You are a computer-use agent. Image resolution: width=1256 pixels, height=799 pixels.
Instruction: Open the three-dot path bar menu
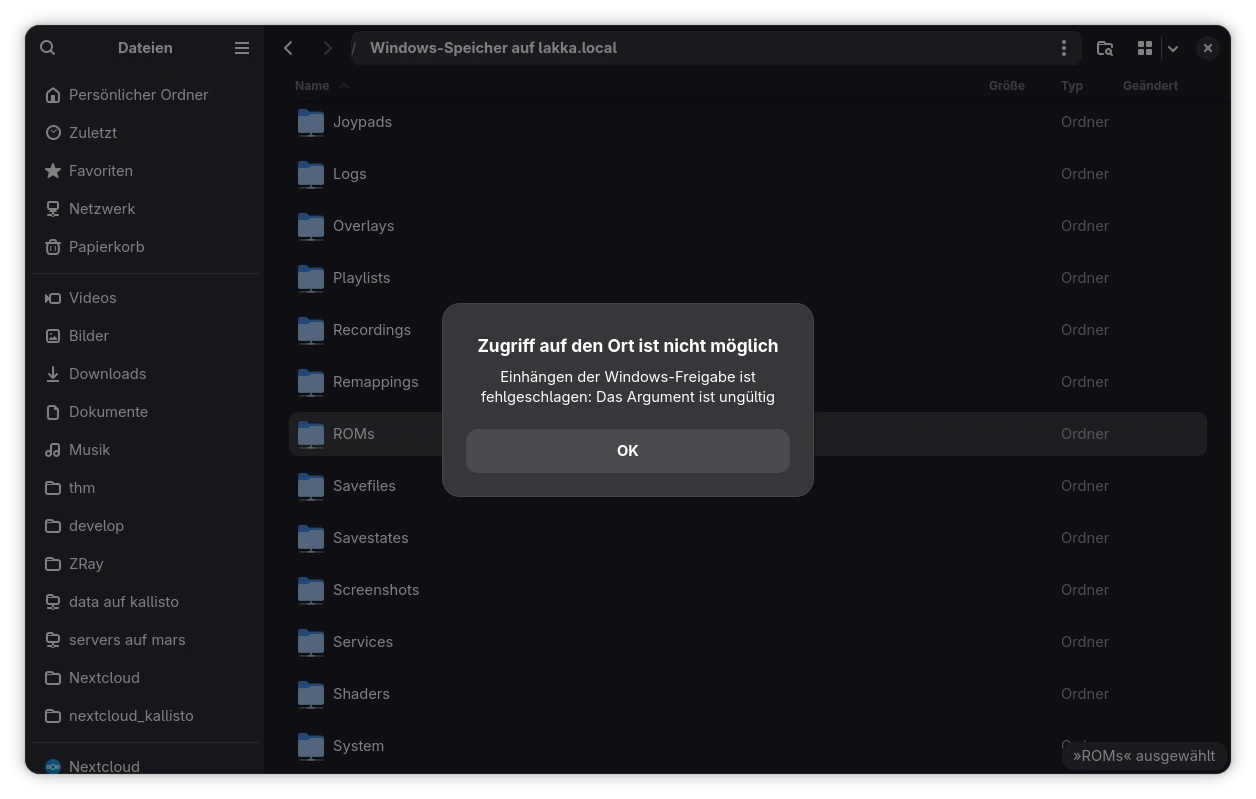click(x=1064, y=48)
